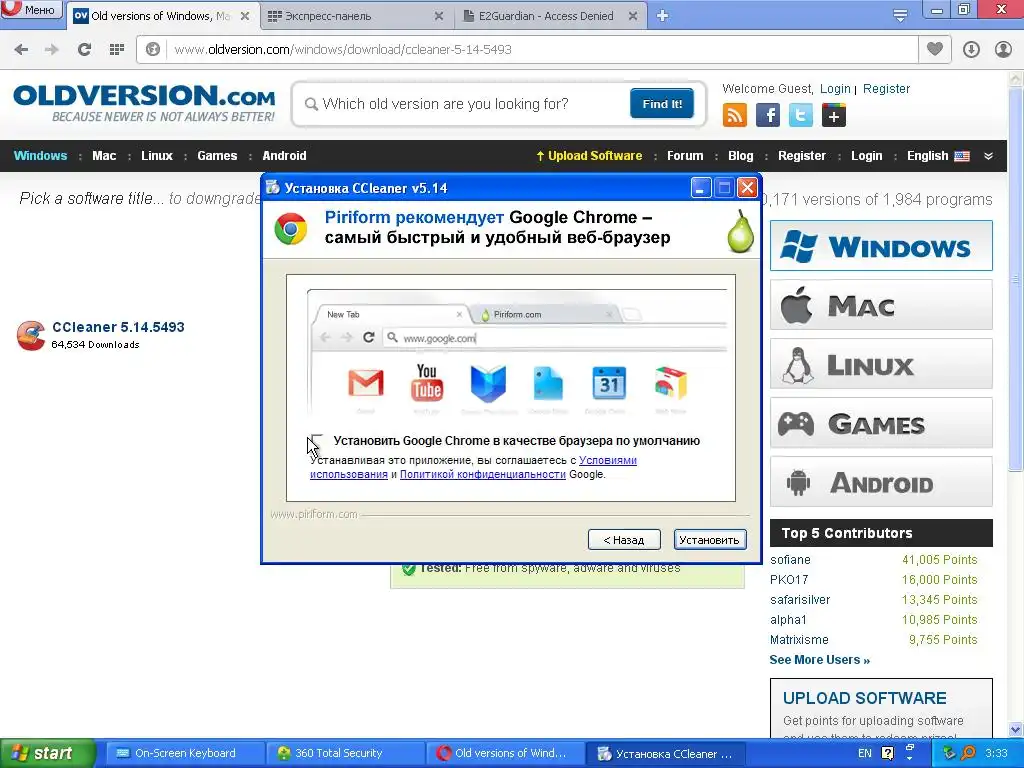Select Android in the site nav bar
This screenshot has width=1024, height=768.
[x=284, y=155]
